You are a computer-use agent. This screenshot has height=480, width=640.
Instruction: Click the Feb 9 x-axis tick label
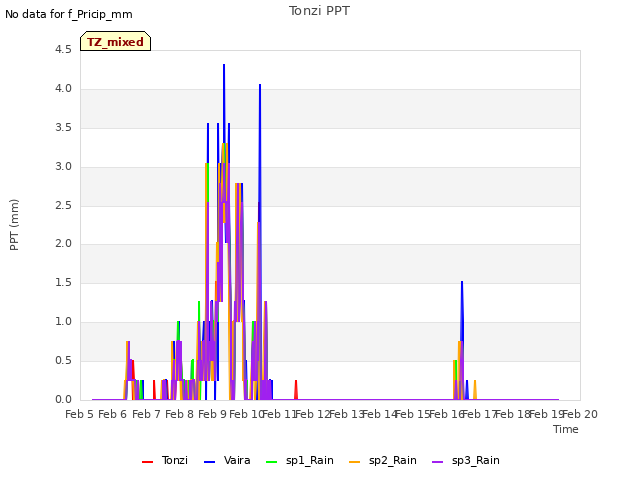pyautogui.click(x=213, y=414)
